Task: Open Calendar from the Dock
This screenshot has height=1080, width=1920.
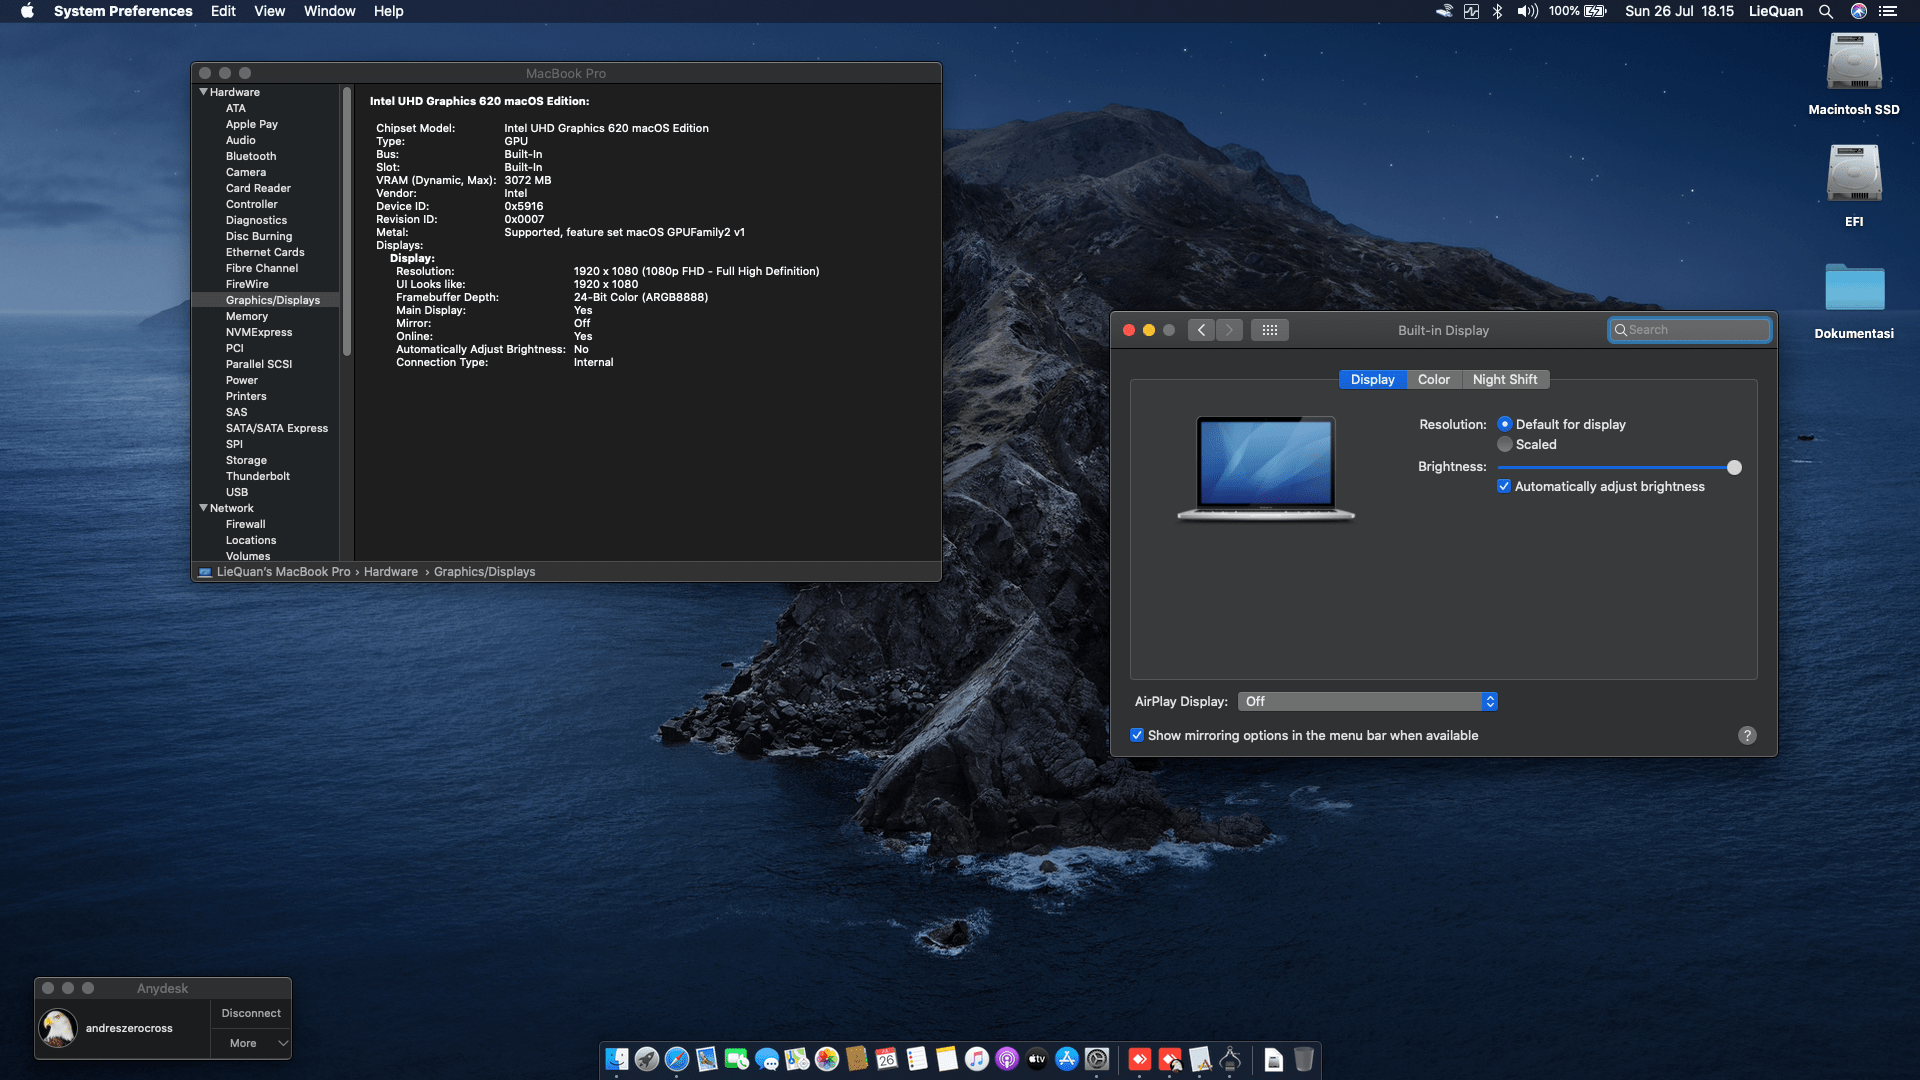Action: 887,1059
